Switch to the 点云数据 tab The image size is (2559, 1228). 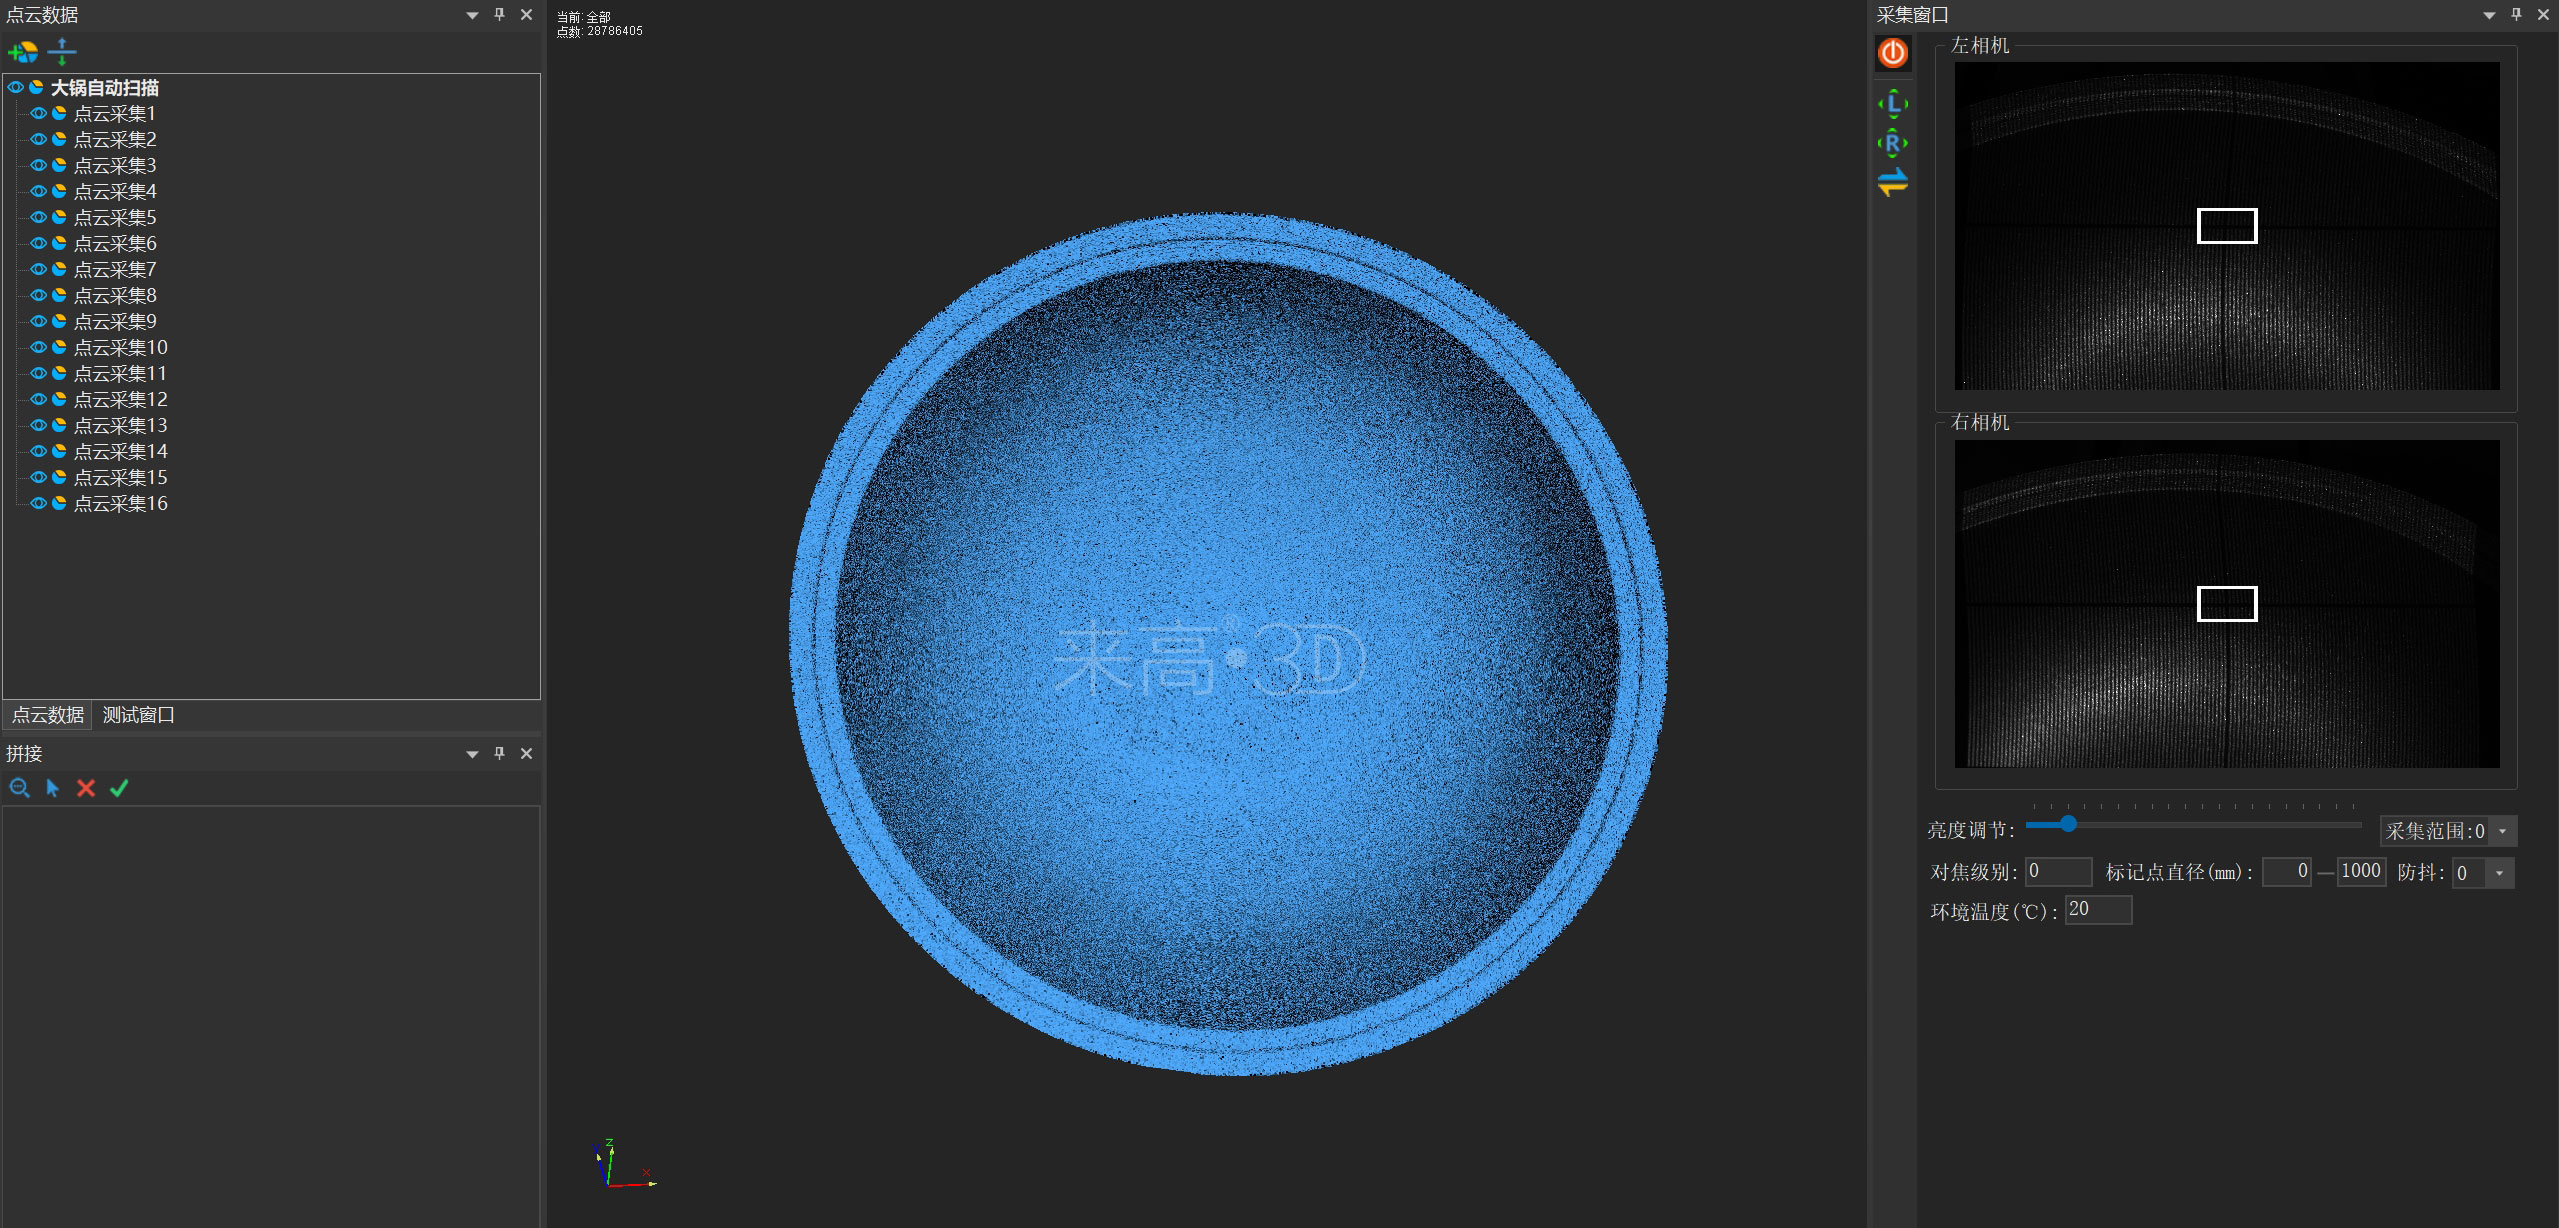47,715
